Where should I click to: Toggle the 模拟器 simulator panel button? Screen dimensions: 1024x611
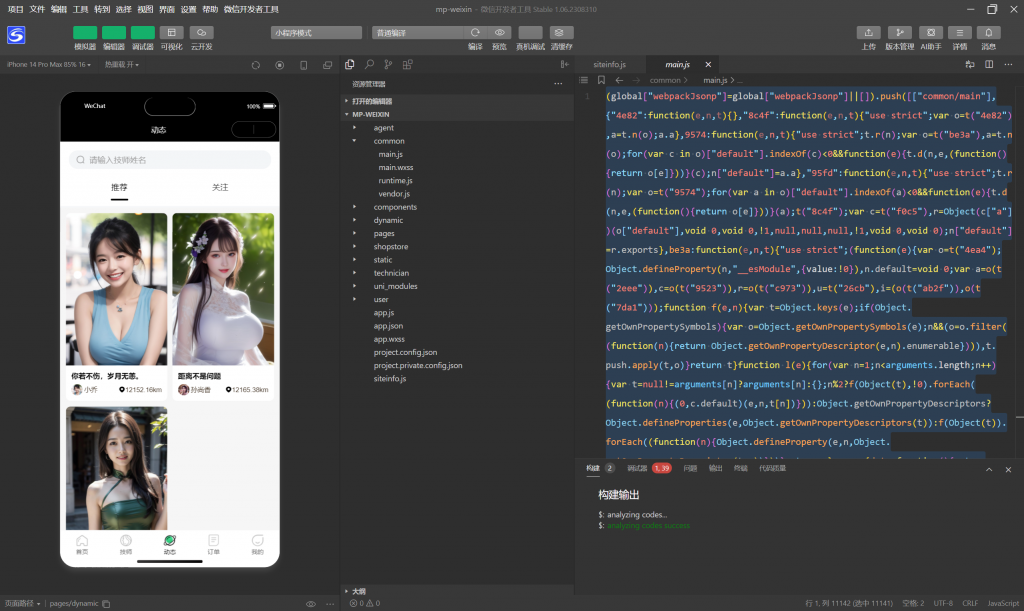coord(85,33)
